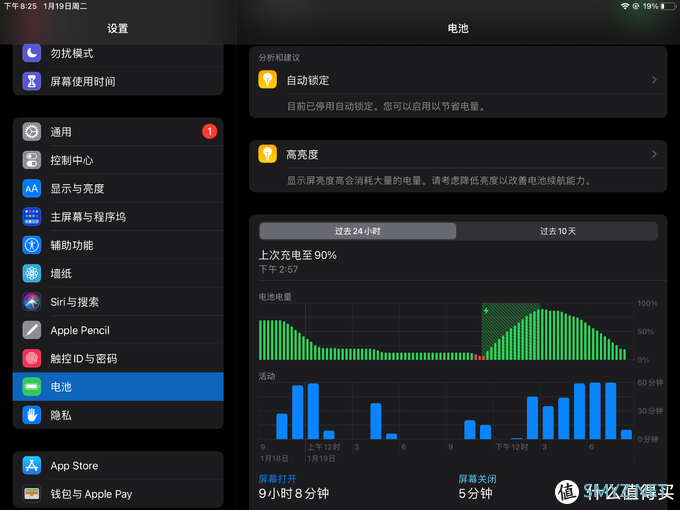Viewport: 680px width, 510px height.
Task: Tap the Wallpaper flower icon
Action: [32, 273]
